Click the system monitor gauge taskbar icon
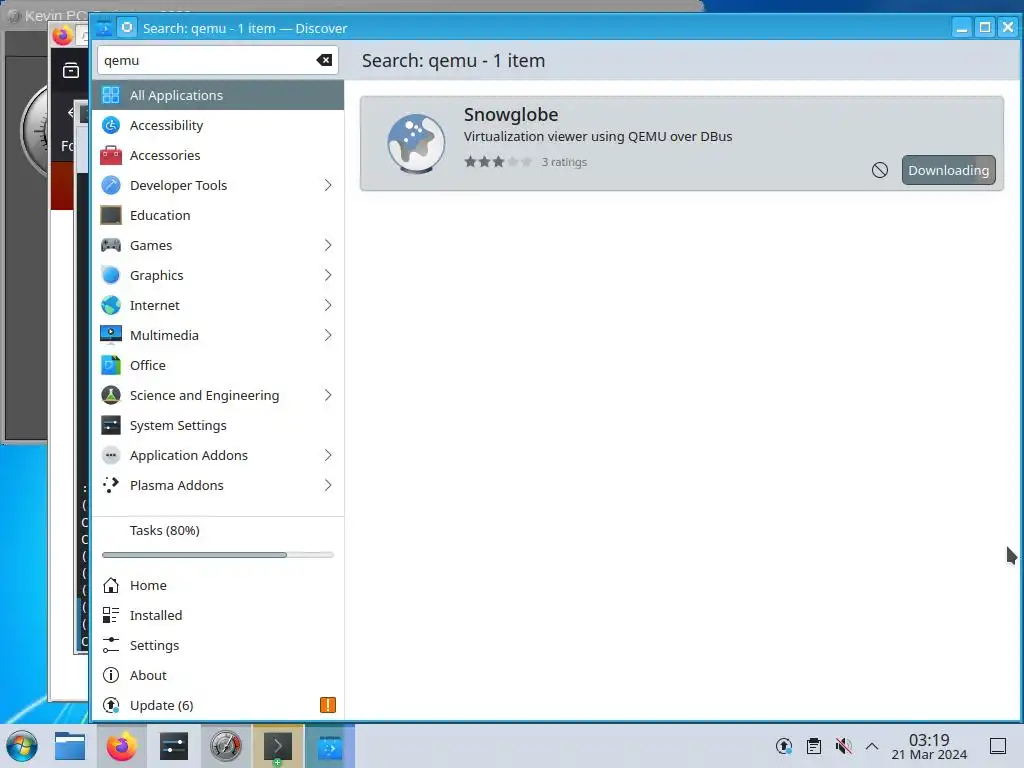 [225, 746]
